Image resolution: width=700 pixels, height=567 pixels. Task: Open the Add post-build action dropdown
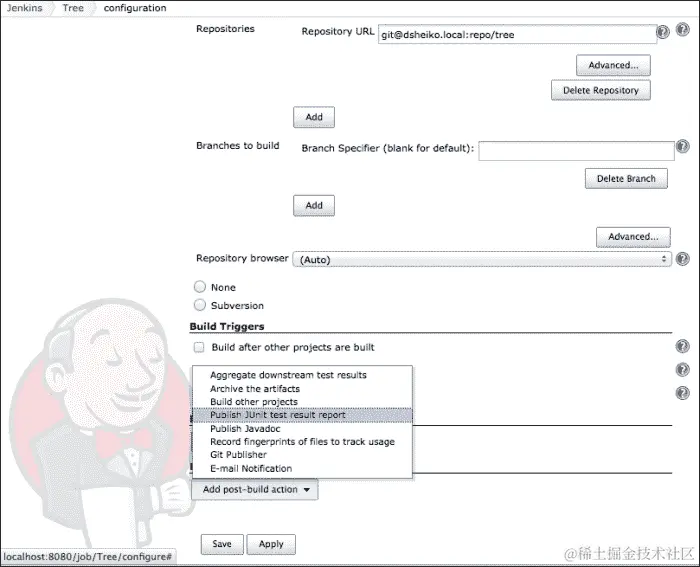255,489
